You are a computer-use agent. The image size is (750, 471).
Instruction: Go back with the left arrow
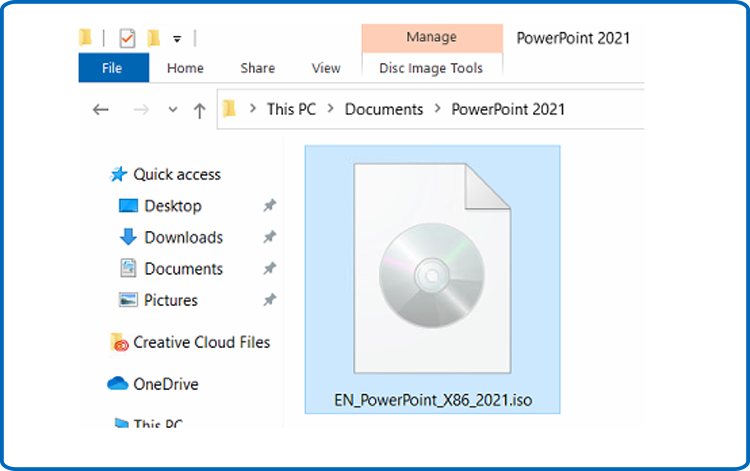[x=100, y=110]
